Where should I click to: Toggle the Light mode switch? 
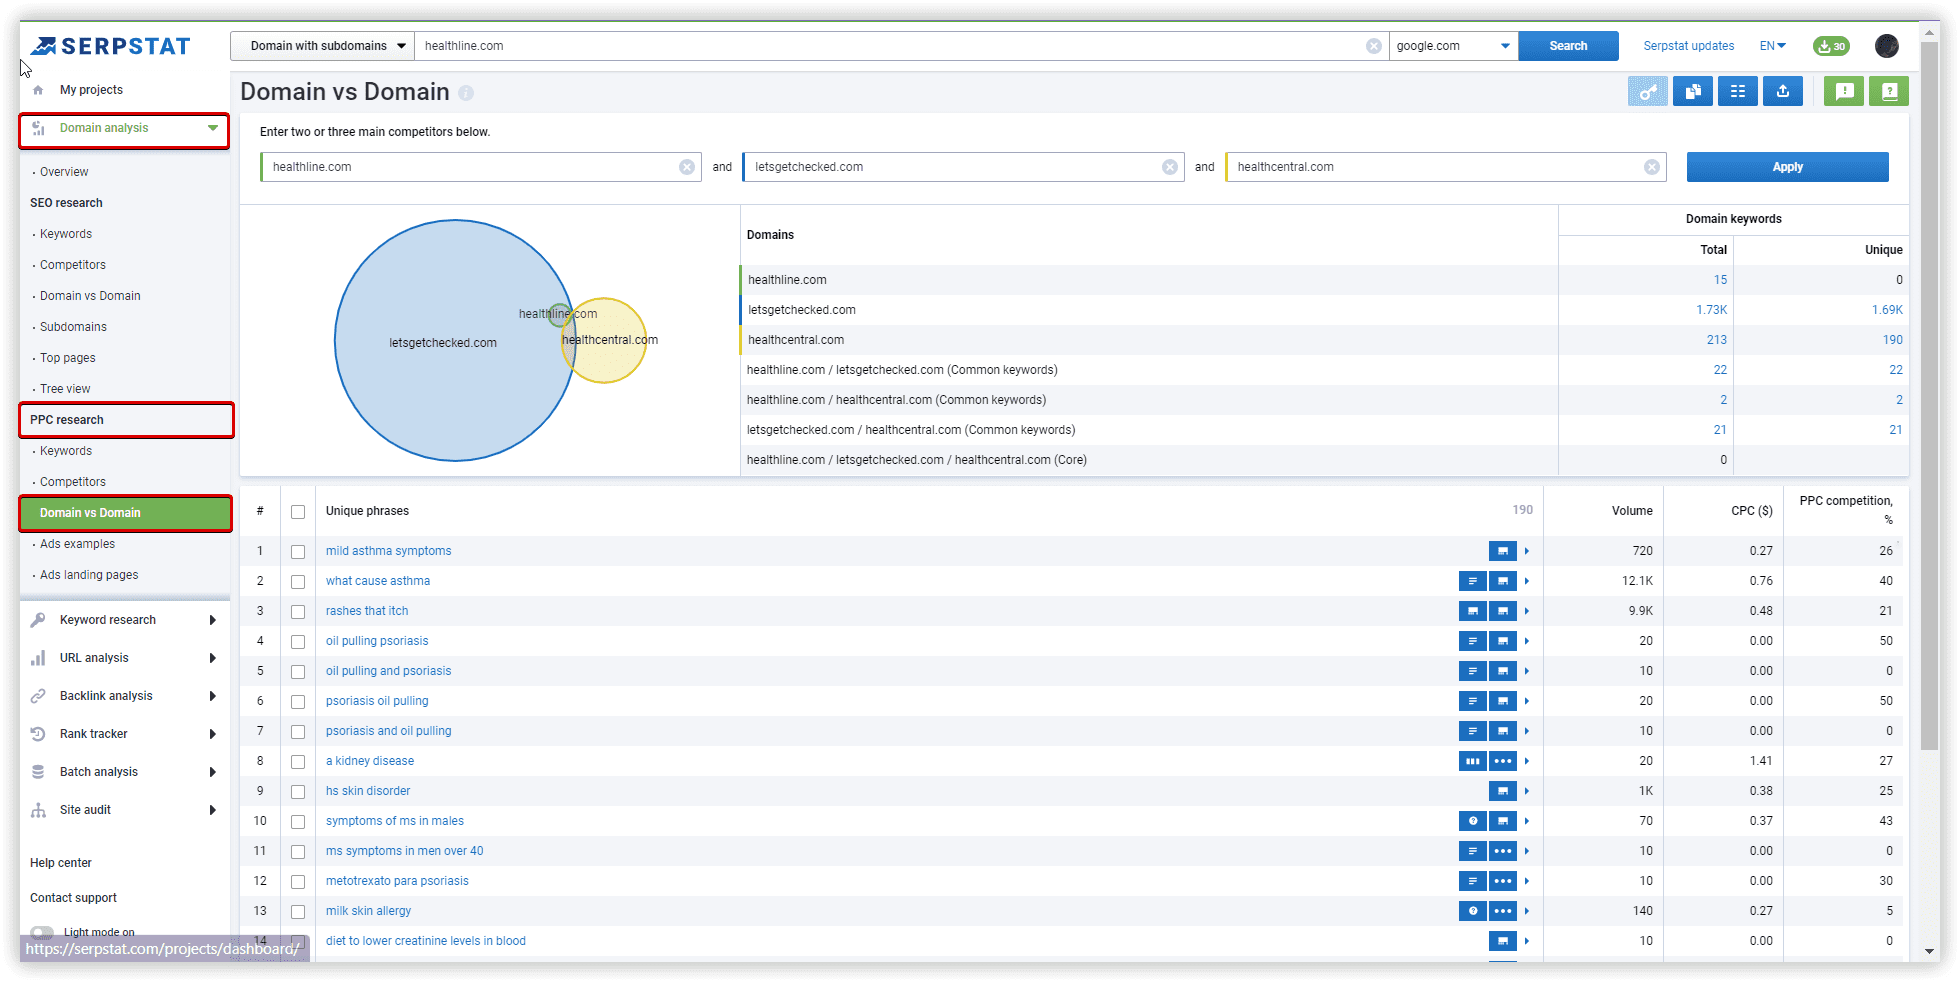[42, 932]
